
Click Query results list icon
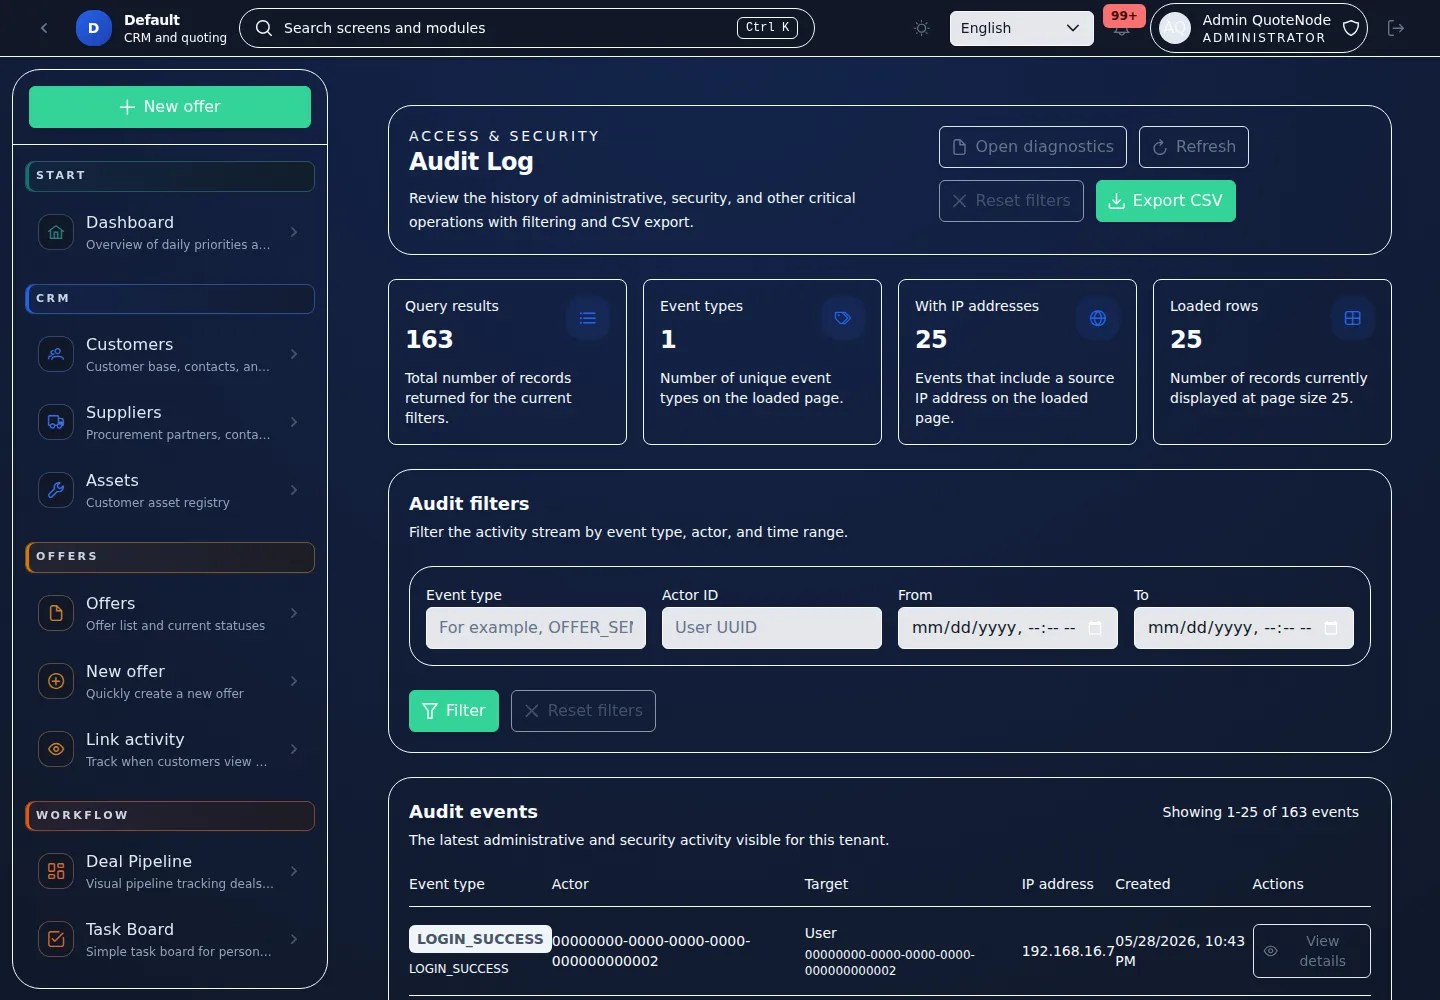[x=588, y=318]
